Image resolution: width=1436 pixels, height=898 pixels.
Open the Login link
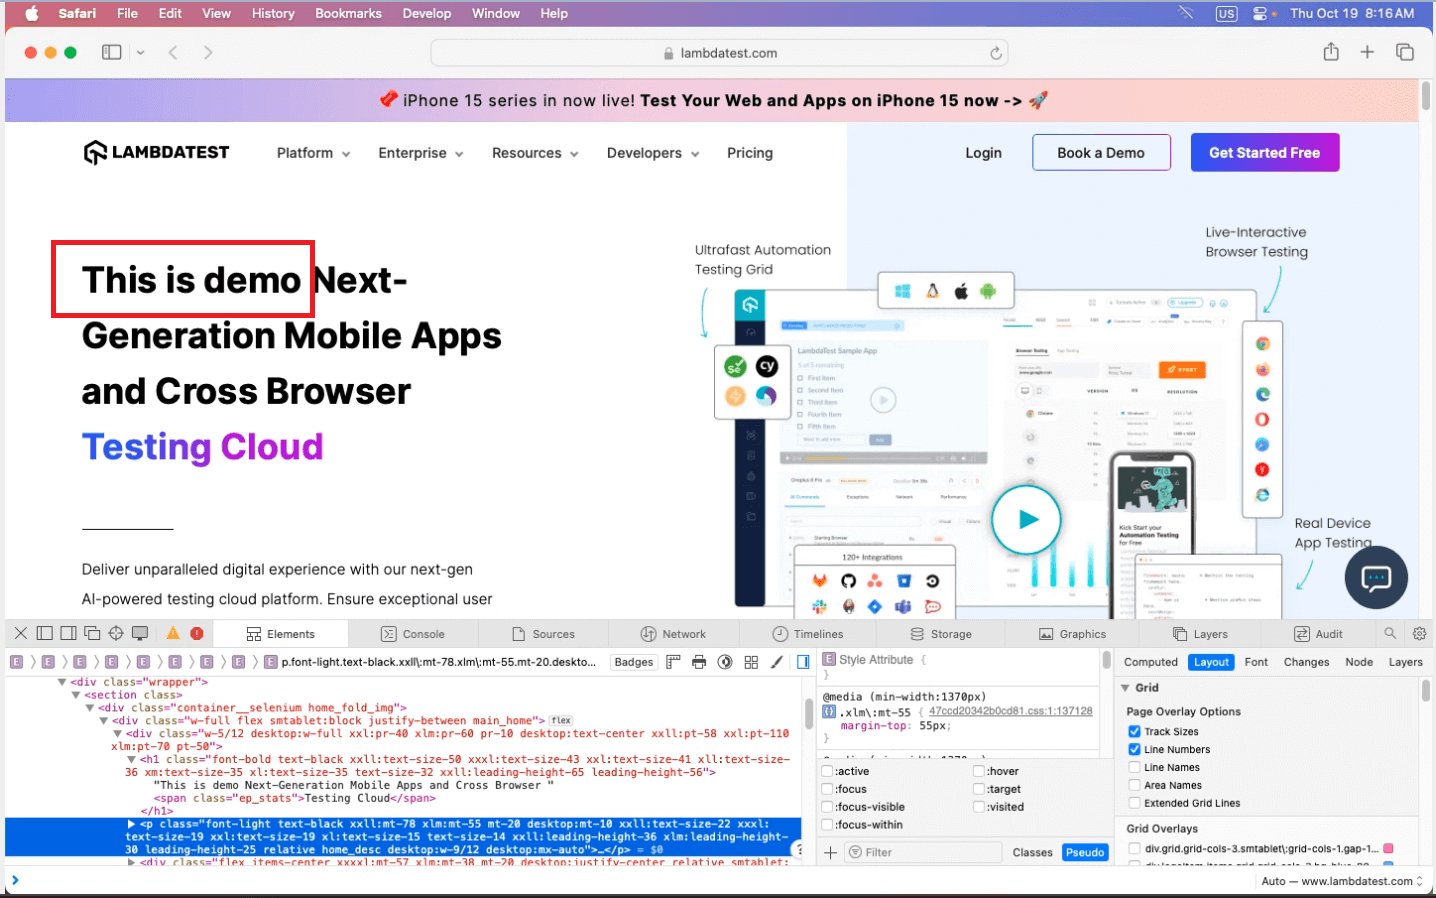click(x=983, y=153)
